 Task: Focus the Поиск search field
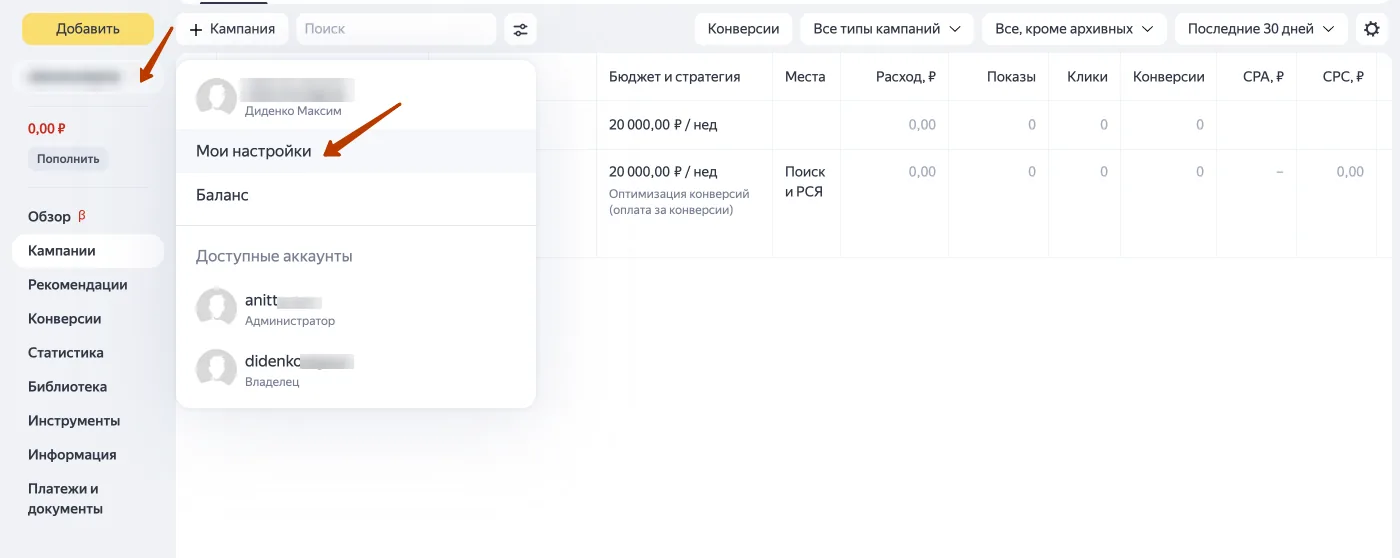396,29
